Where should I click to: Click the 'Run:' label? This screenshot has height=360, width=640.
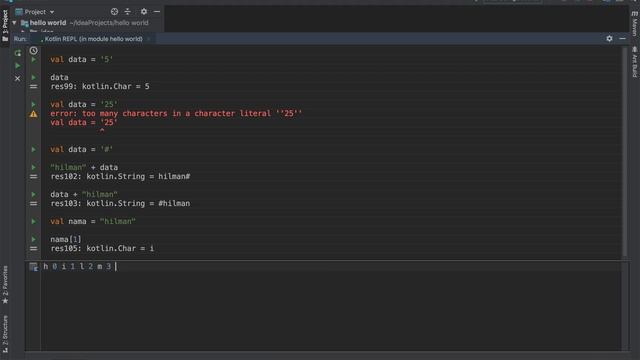click(20, 39)
